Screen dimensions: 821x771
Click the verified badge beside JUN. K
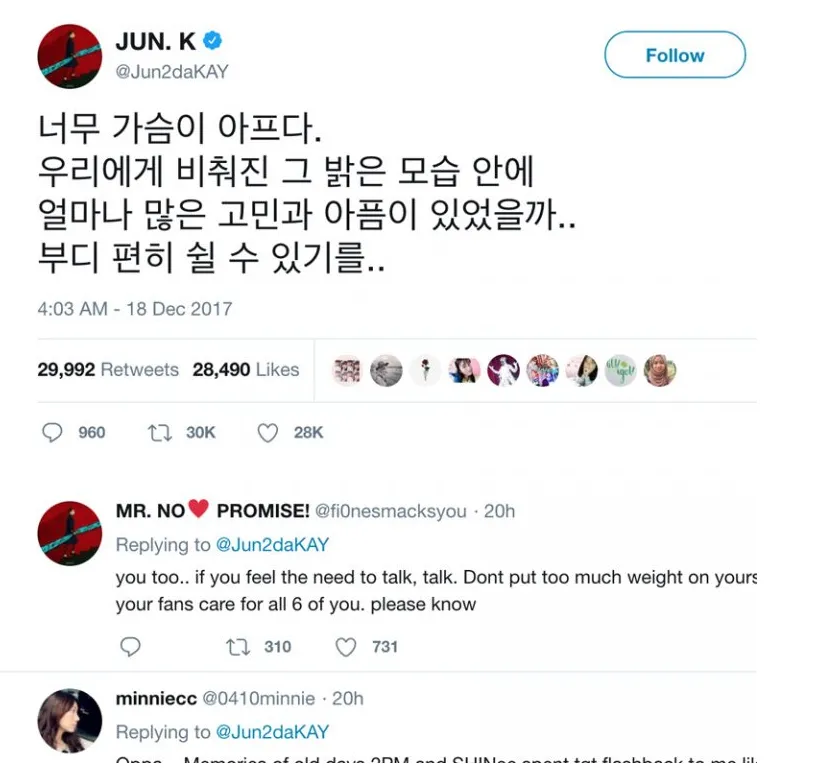212,40
